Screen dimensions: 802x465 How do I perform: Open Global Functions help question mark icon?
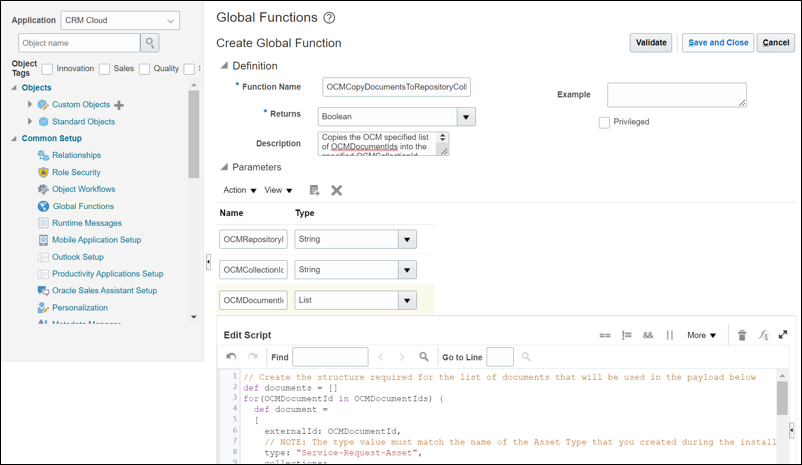(x=329, y=18)
